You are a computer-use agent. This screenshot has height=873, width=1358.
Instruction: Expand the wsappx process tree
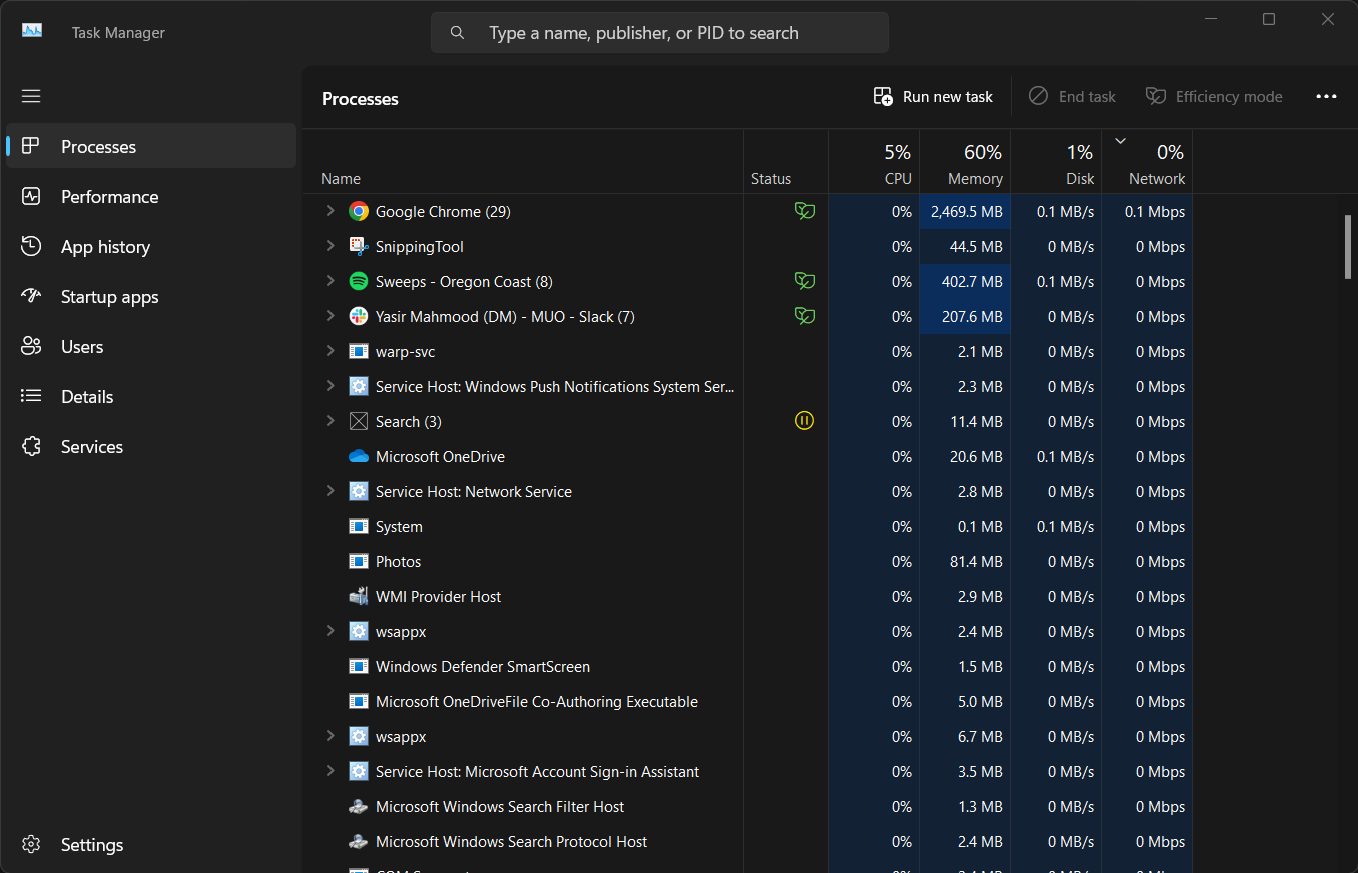click(x=331, y=631)
